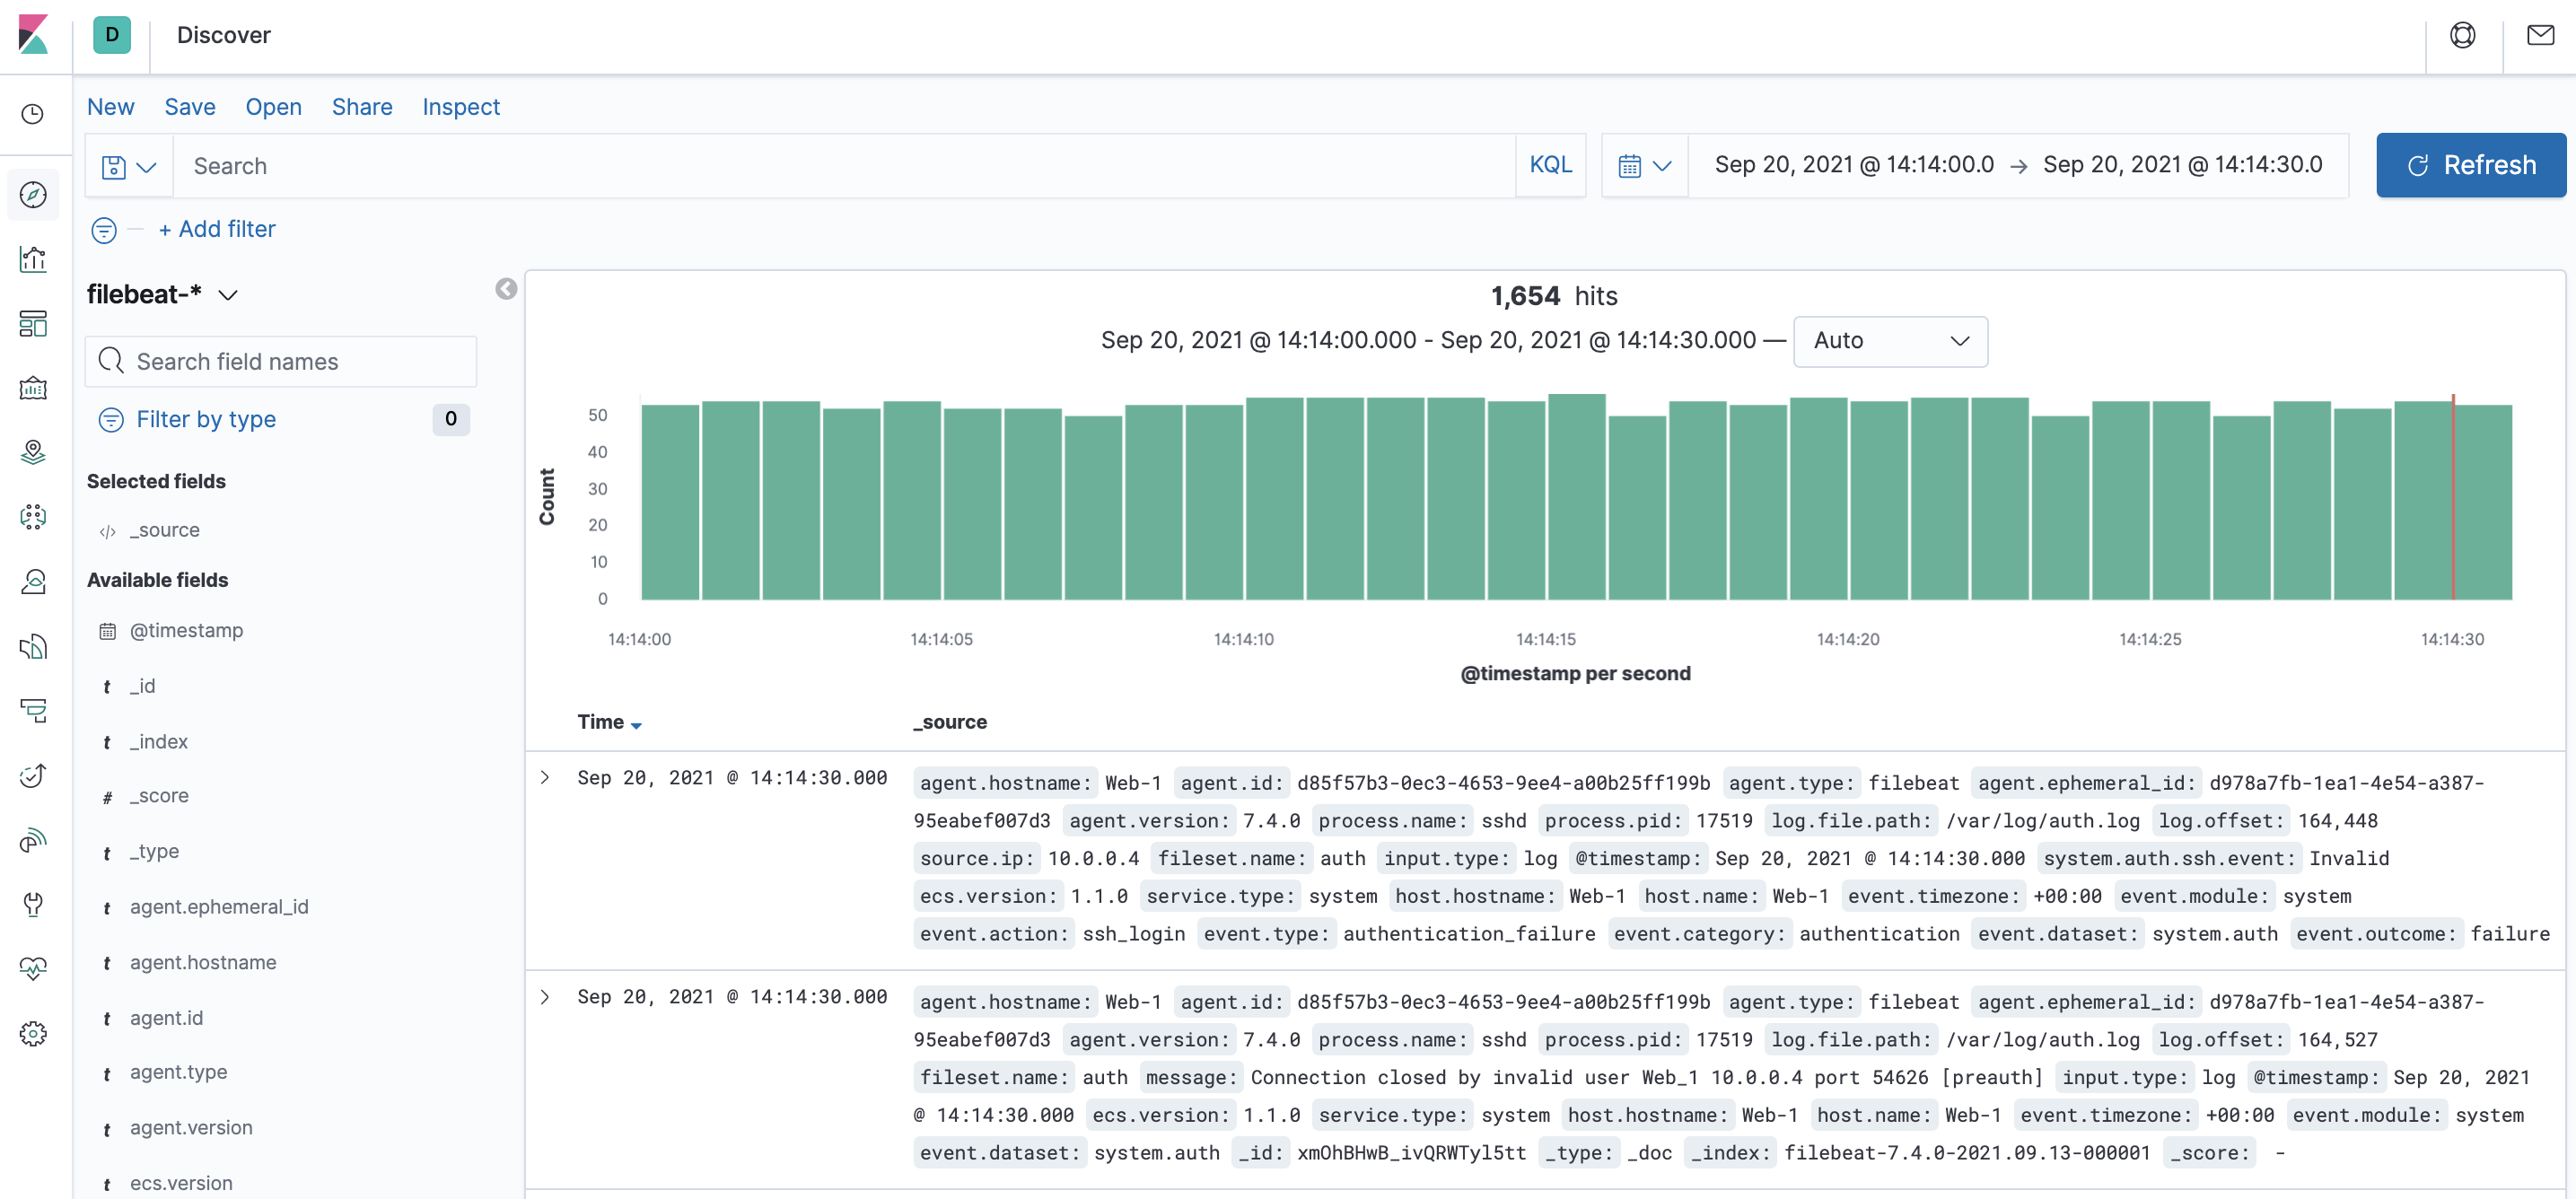Click Inspect in the top menu
Screen dimensions: 2576x1199
(460, 107)
